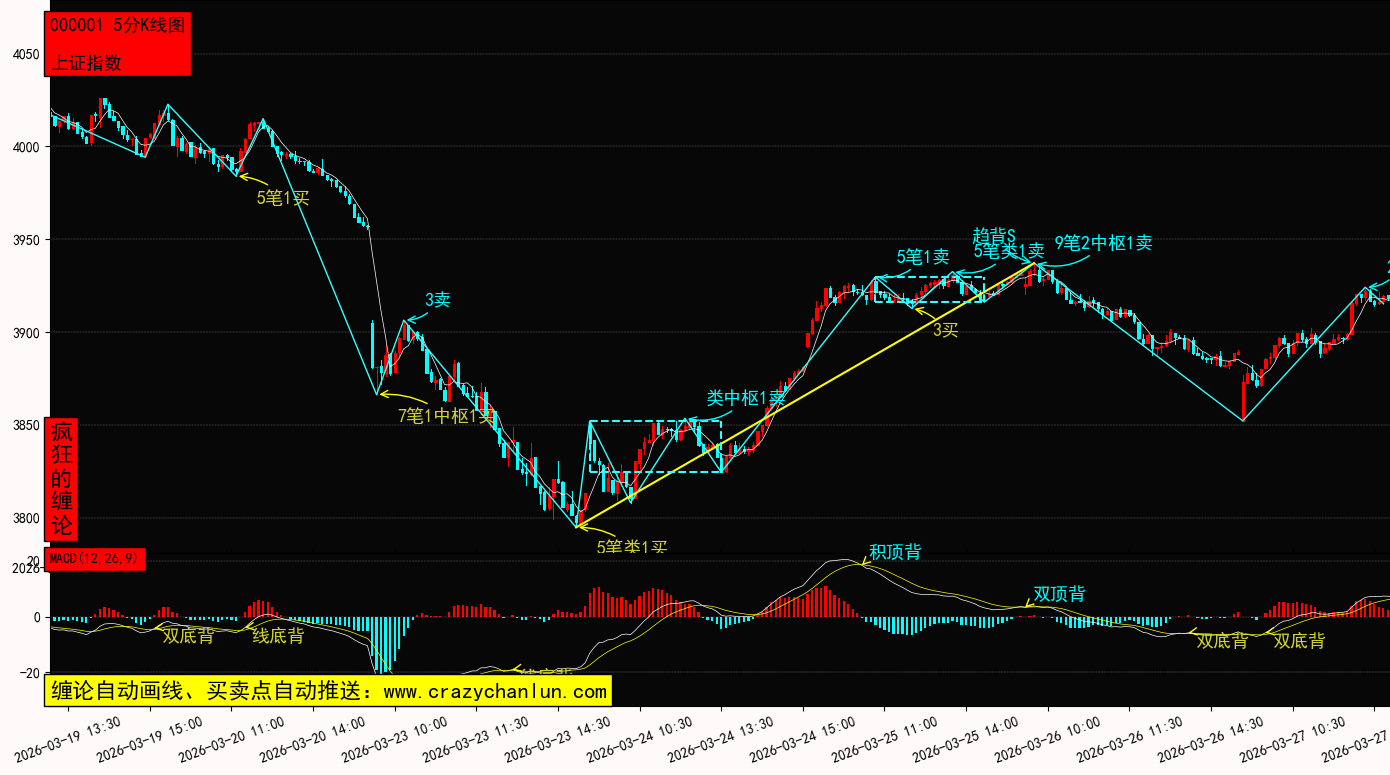Click the 5笔1买 buy signal annotation

click(x=283, y=198)
